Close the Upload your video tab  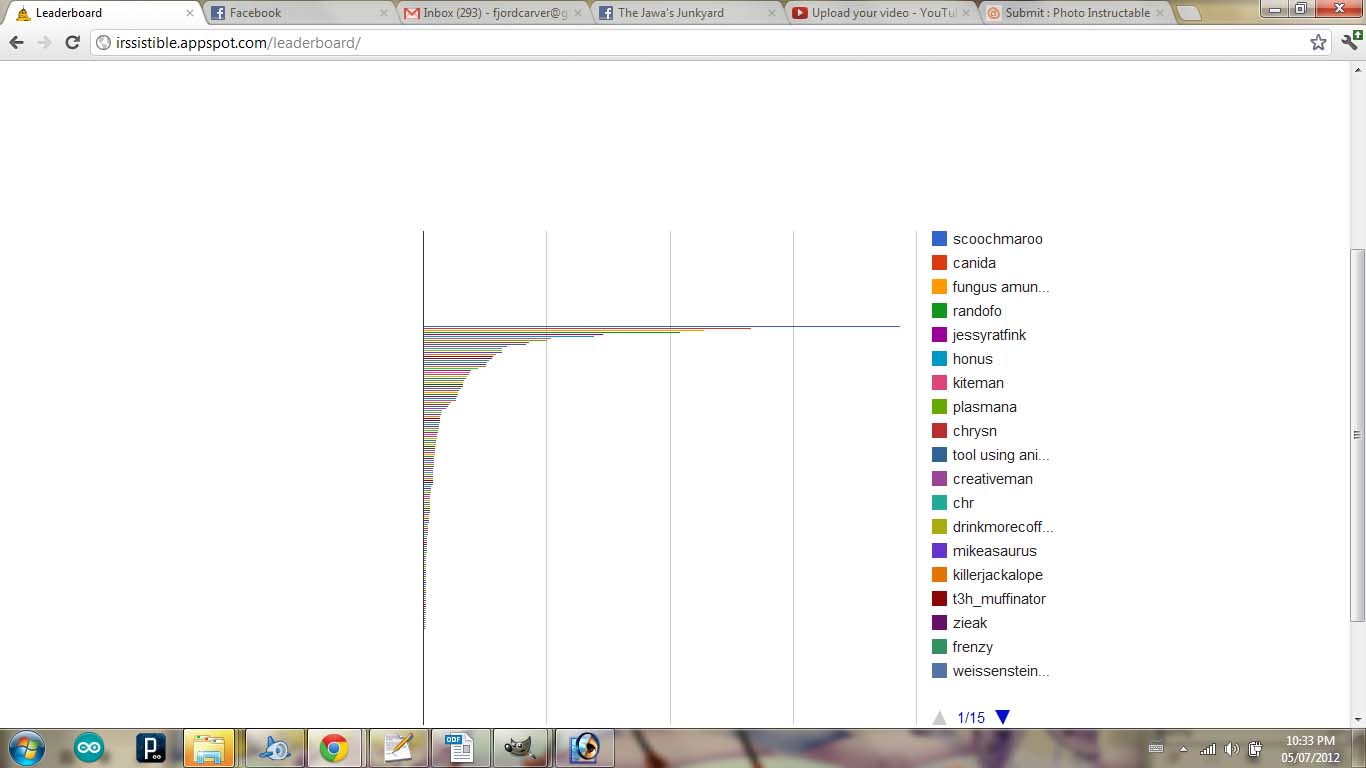coord(965,13)
